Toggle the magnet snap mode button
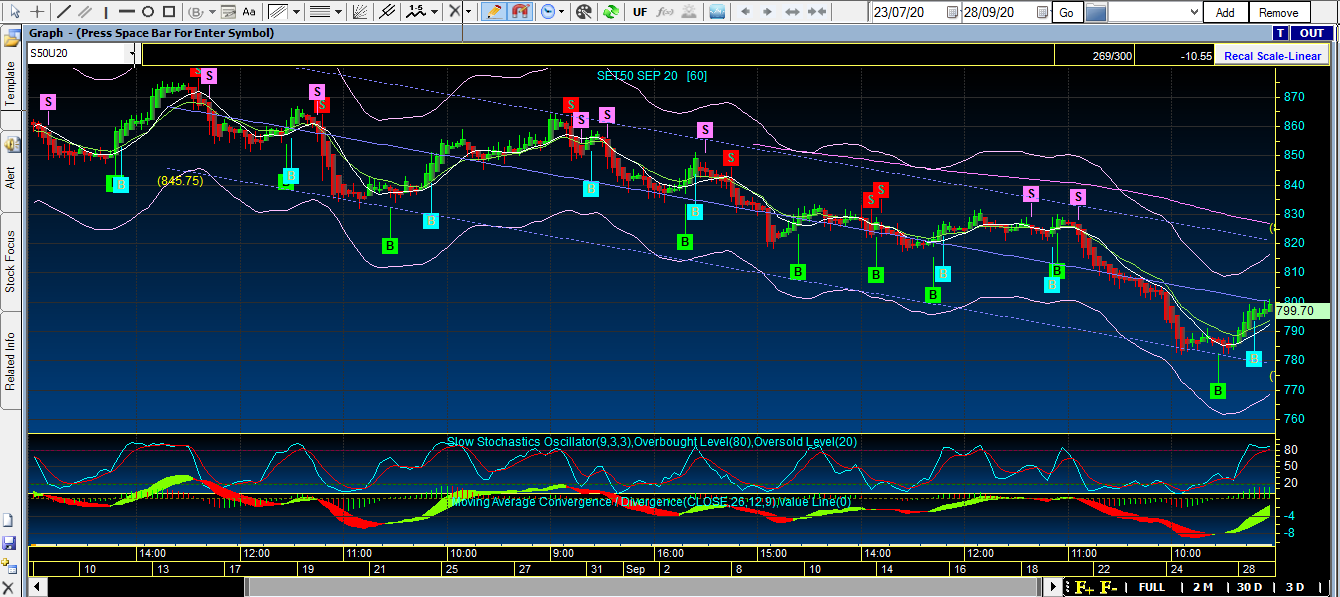This screenshot has width=1340, height=597. 520,12
